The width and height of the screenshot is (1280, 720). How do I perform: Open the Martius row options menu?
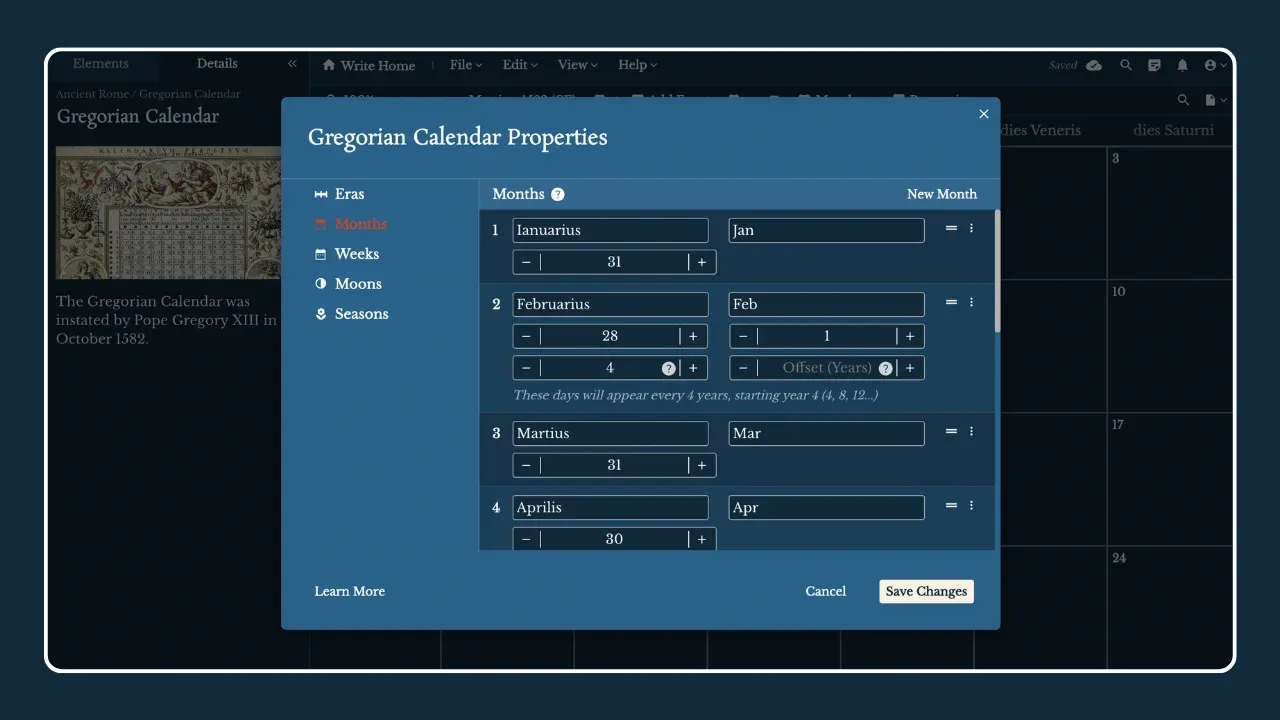click(971, 431)
